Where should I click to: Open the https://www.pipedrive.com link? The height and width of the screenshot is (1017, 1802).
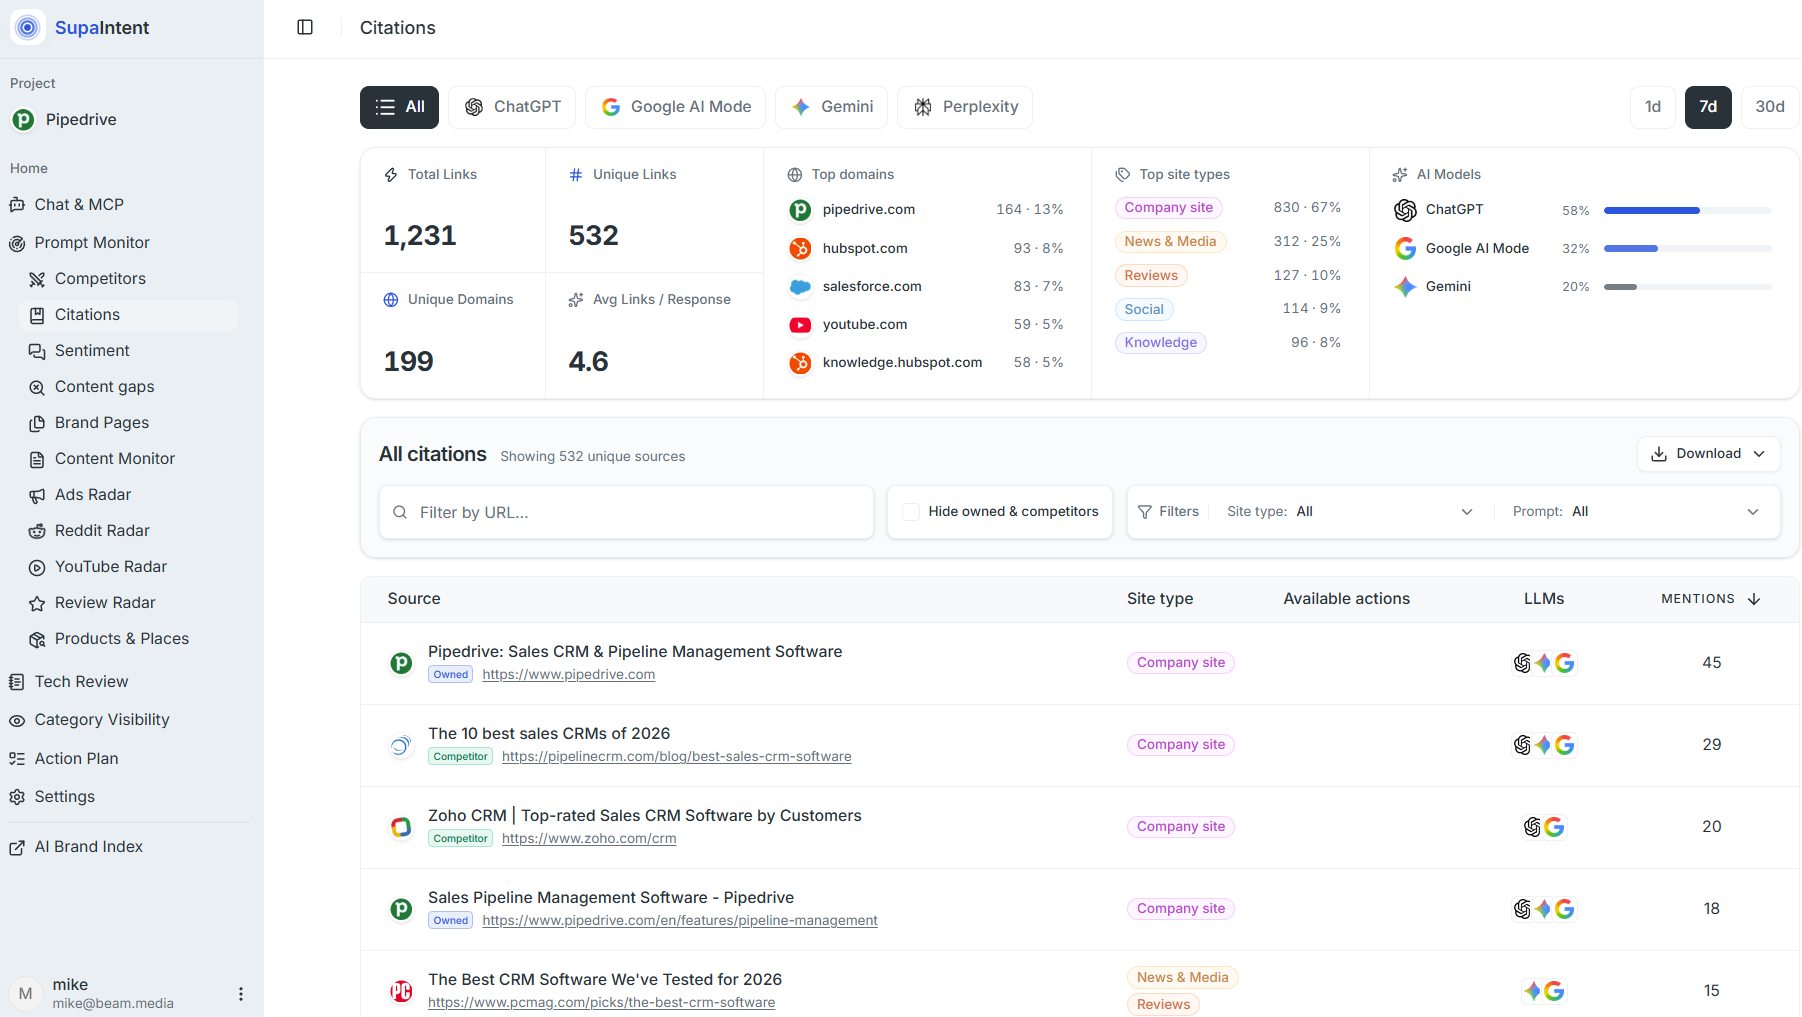(568, 675)
